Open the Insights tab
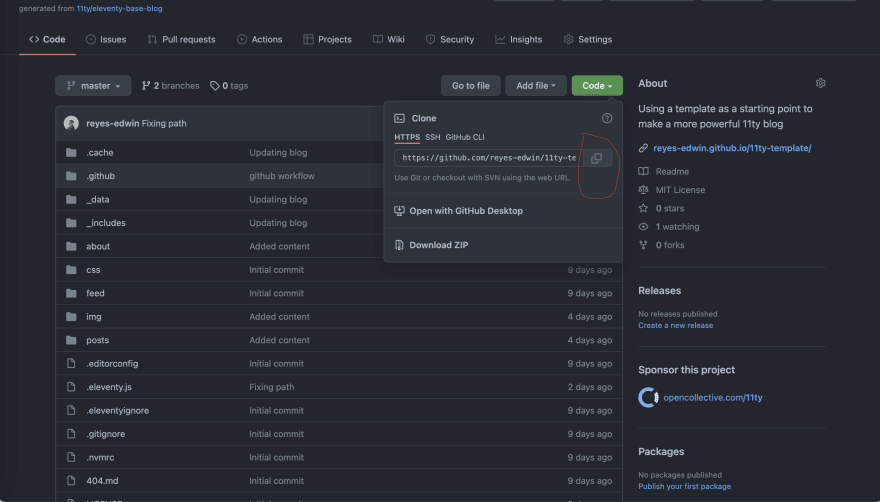Viewport: 880px width, 502px height. click(x=519, y=39)
